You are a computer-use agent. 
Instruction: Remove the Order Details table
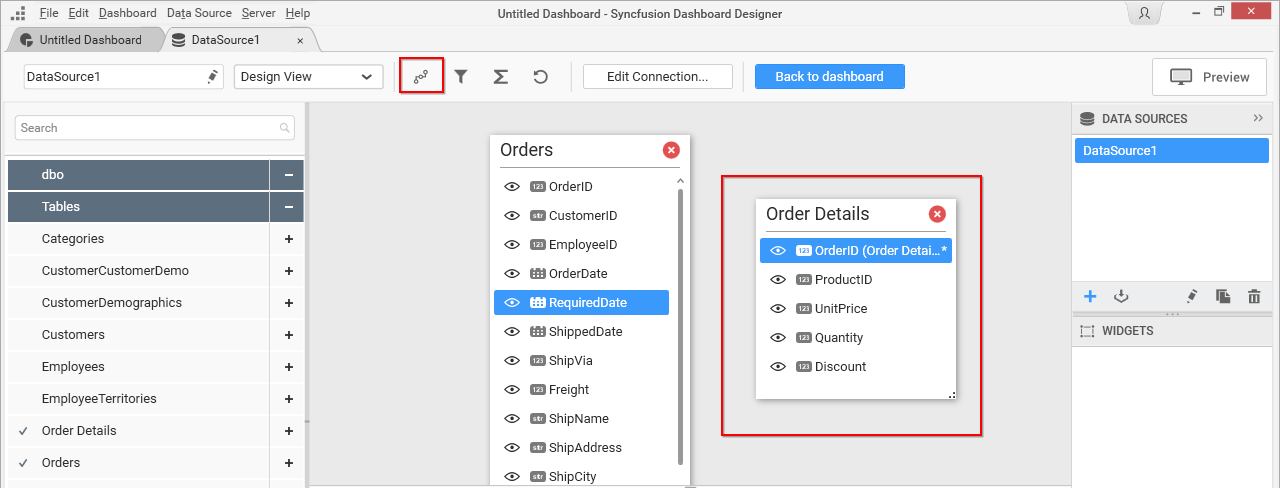937,214
